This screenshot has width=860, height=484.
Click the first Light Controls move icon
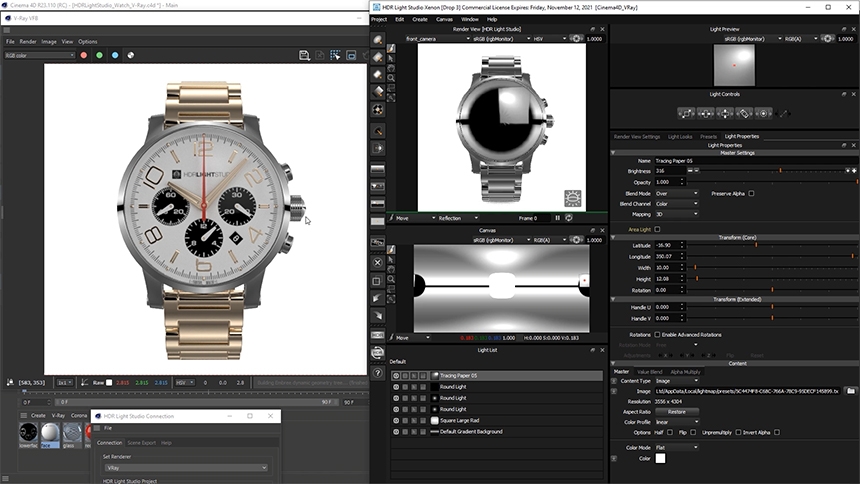(x=686, y=114)
